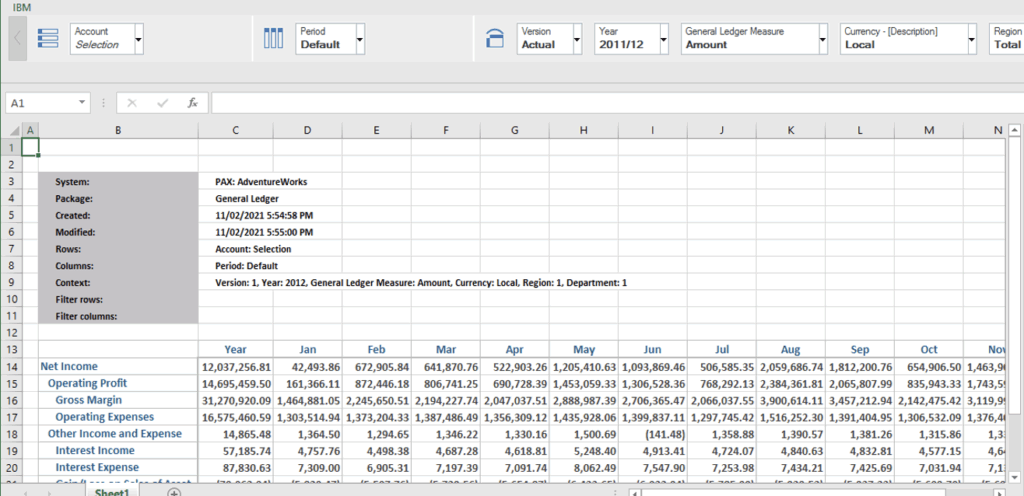Screen dimensions: 1024x496
Task: Expand the Version Actual dropdown
Action: click(577, 39)
